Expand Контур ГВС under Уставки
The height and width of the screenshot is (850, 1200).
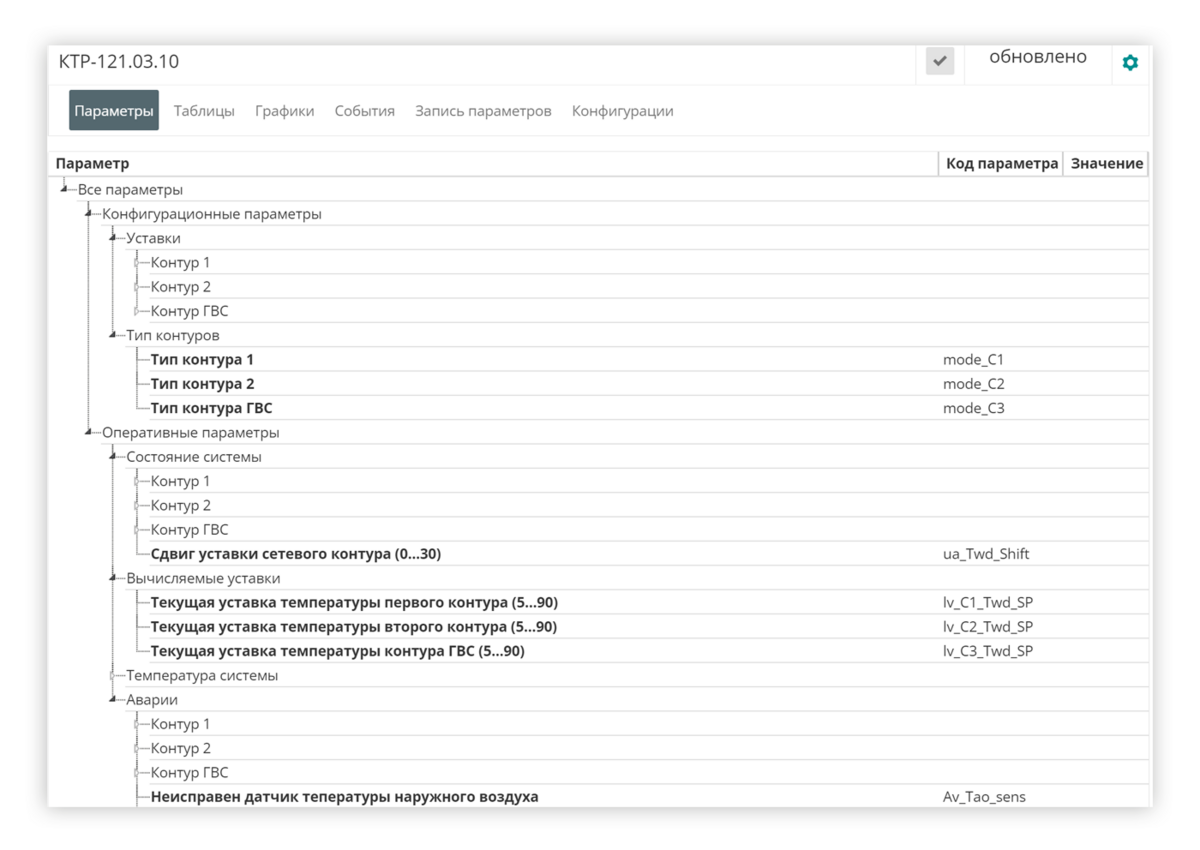pos(137,311)
